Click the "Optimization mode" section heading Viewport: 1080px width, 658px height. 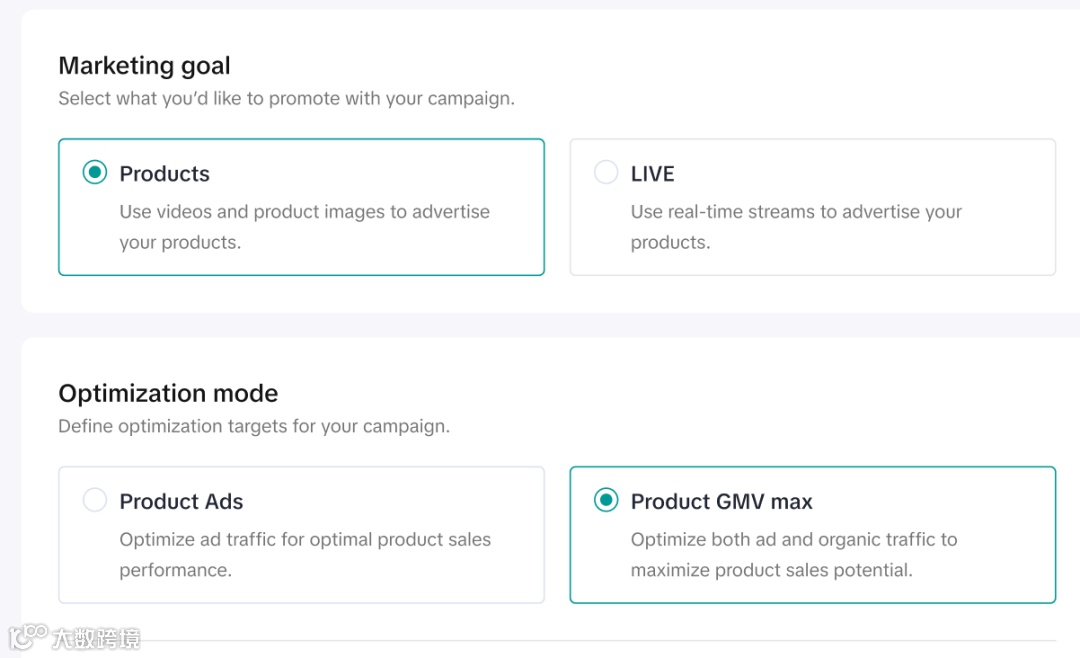168,393
